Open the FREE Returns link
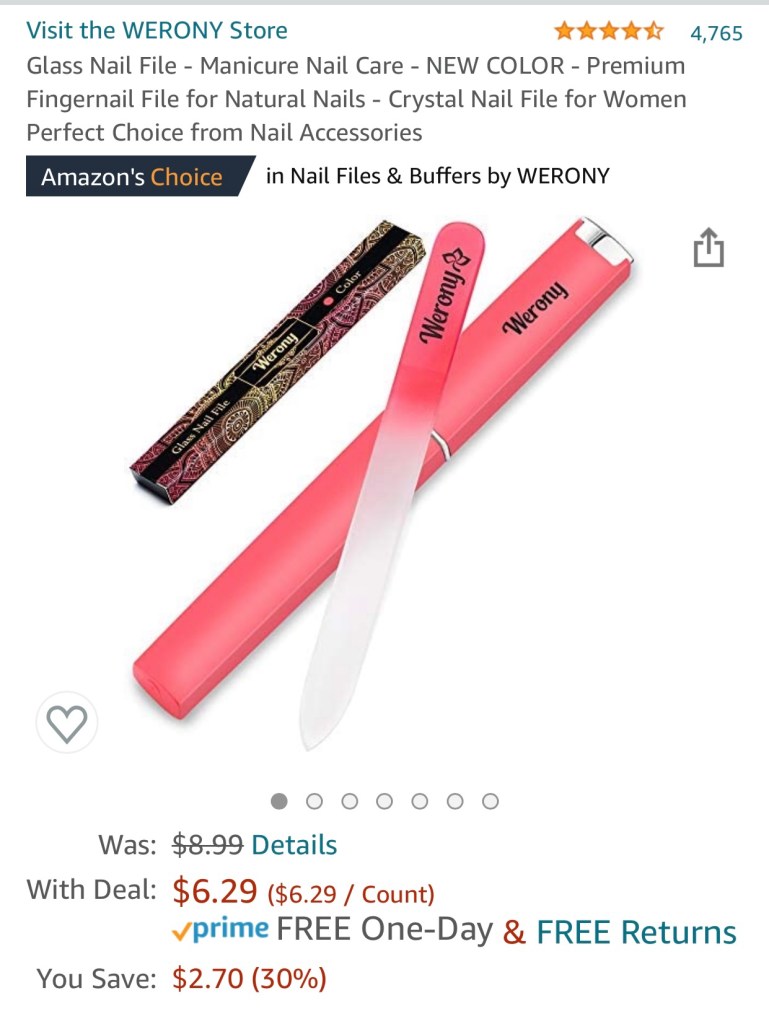The height and width of the screenshot is (1024, 769). coord(636,932)
